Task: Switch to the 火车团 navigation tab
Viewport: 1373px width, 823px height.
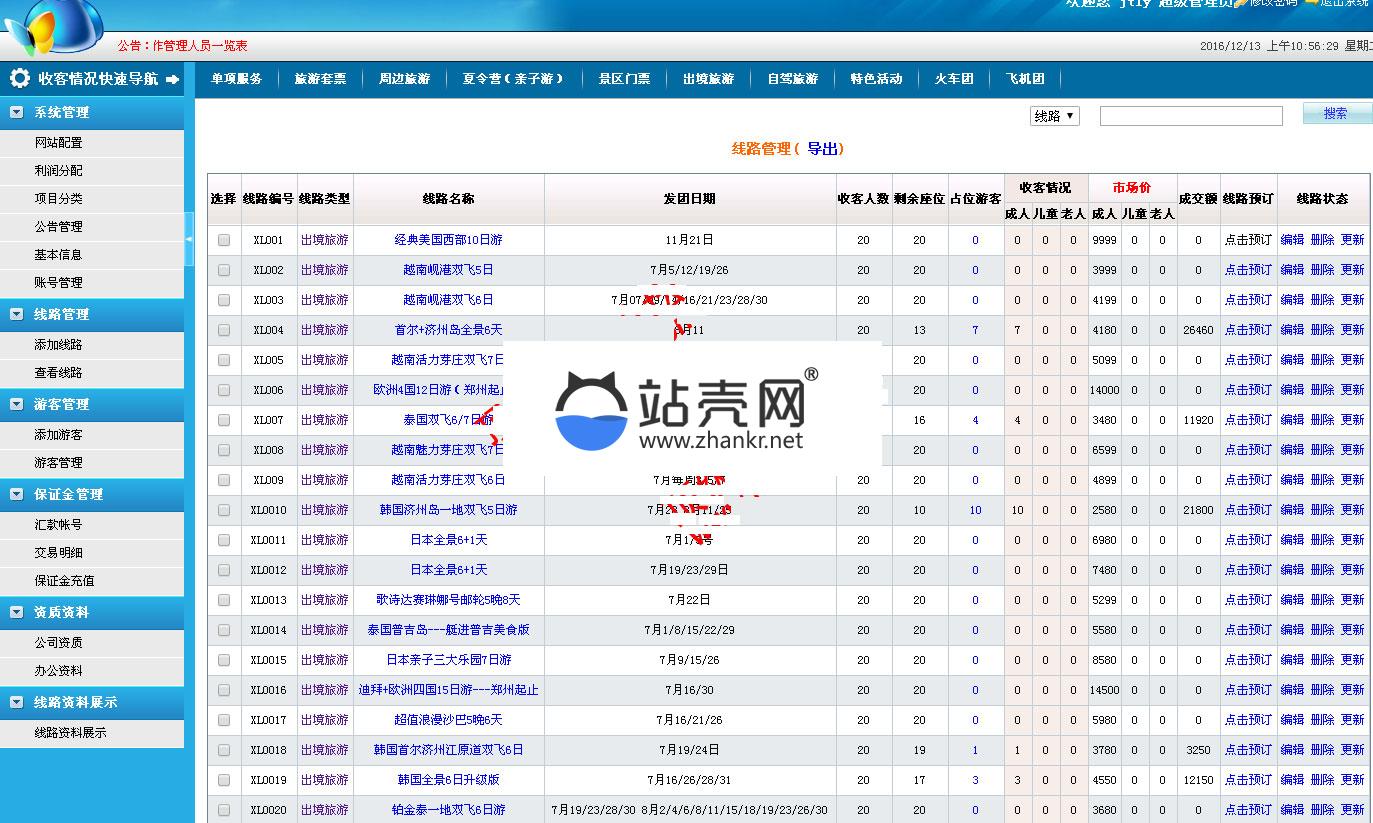Action: point(954,79)
